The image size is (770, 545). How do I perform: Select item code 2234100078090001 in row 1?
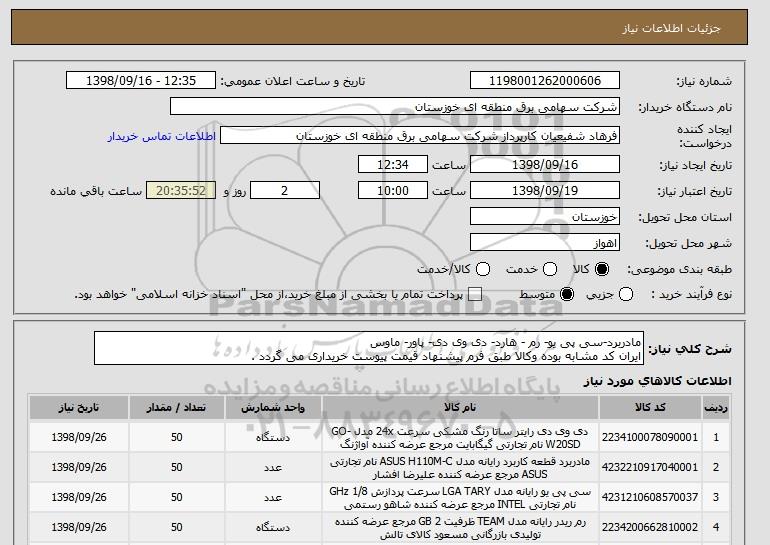pyautogui.click(x=650, y=437)
